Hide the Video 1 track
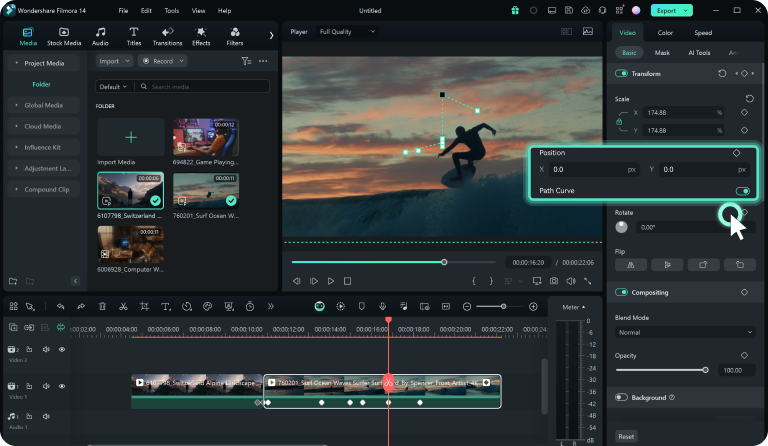 [x=62, y=386]
